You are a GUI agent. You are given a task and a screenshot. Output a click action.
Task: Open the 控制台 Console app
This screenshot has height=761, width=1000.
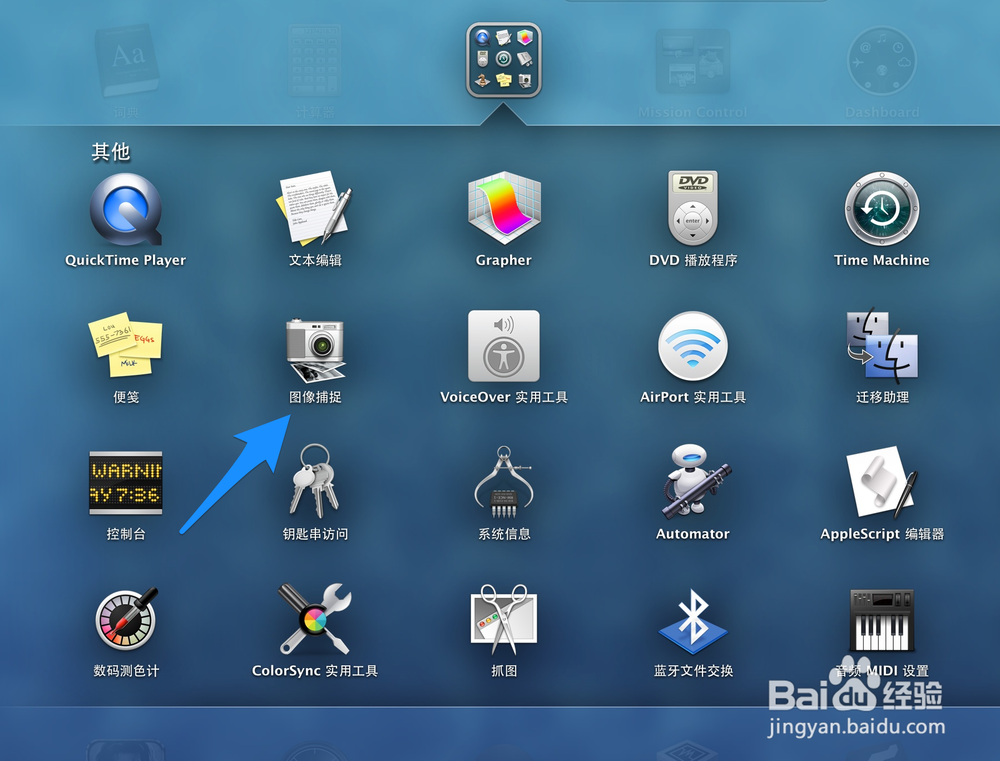pos(126,483)
